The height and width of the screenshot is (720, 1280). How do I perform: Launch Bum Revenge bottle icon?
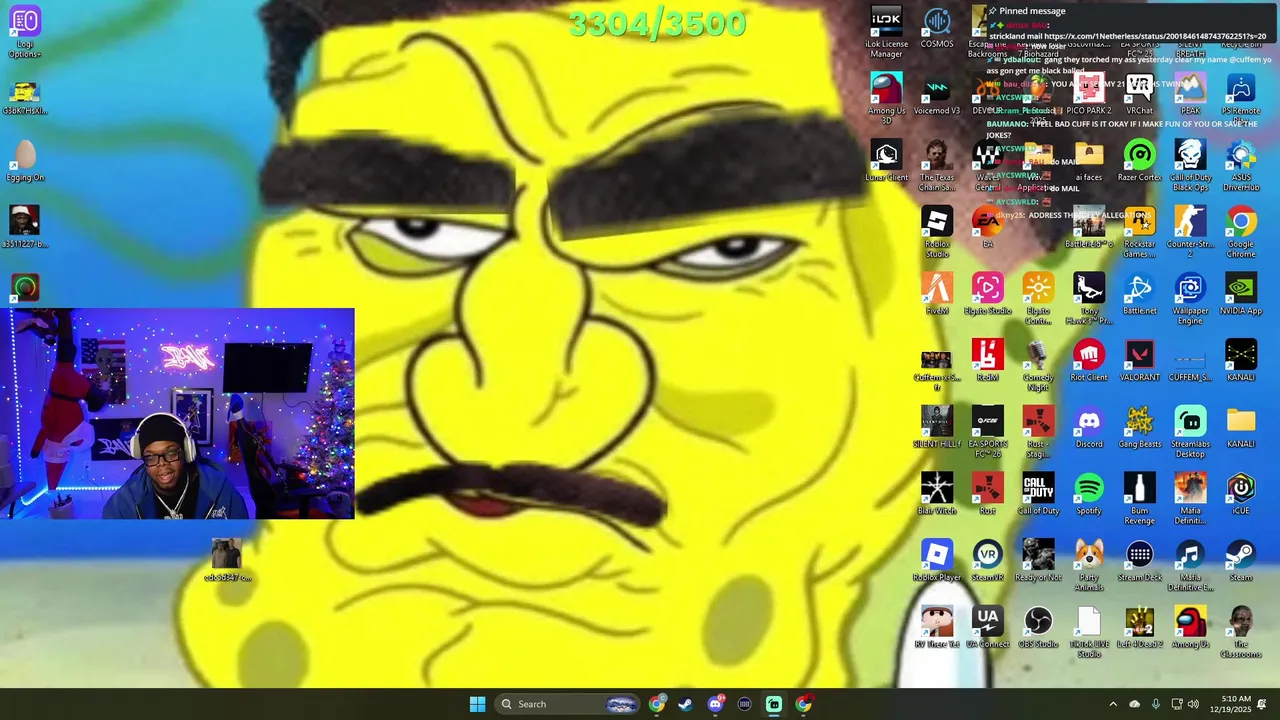[x=1139, y=498]
